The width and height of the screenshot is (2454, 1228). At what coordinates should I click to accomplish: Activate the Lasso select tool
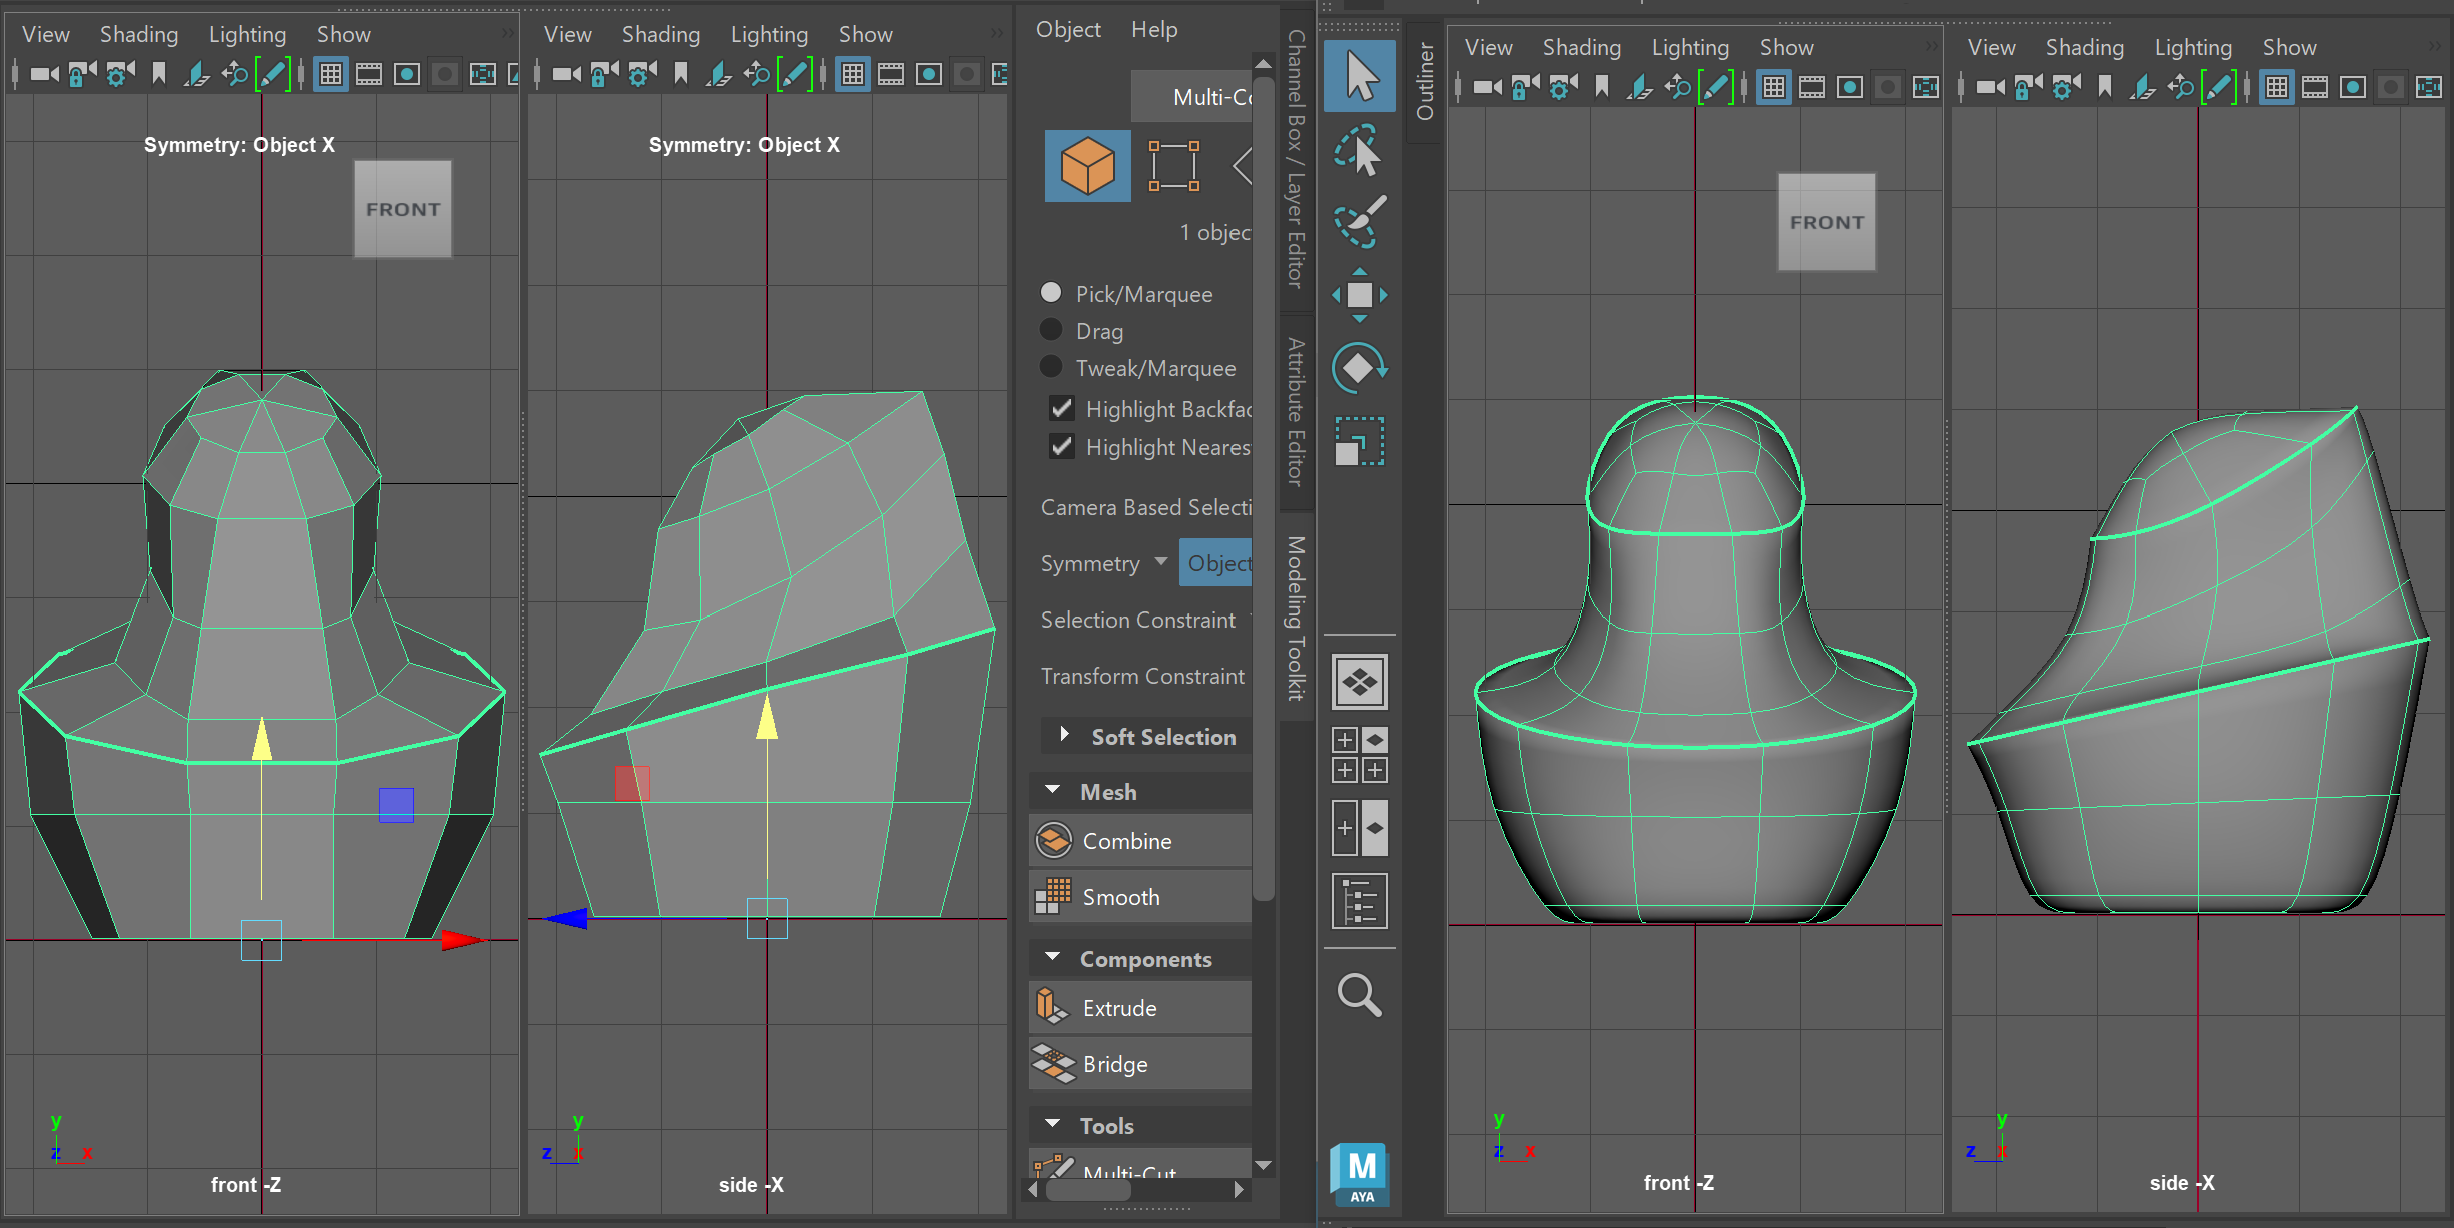[x=1359, y=150]
